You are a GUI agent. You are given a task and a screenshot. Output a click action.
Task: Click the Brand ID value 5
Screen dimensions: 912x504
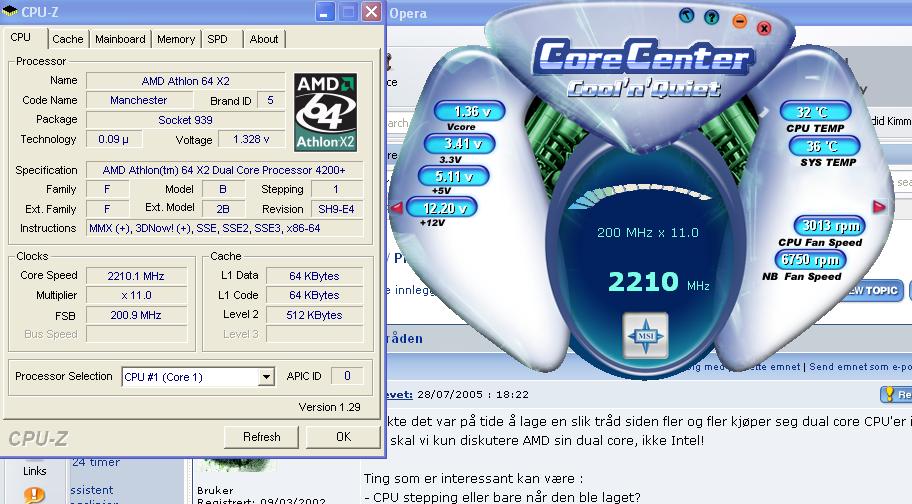pos(270,100)
